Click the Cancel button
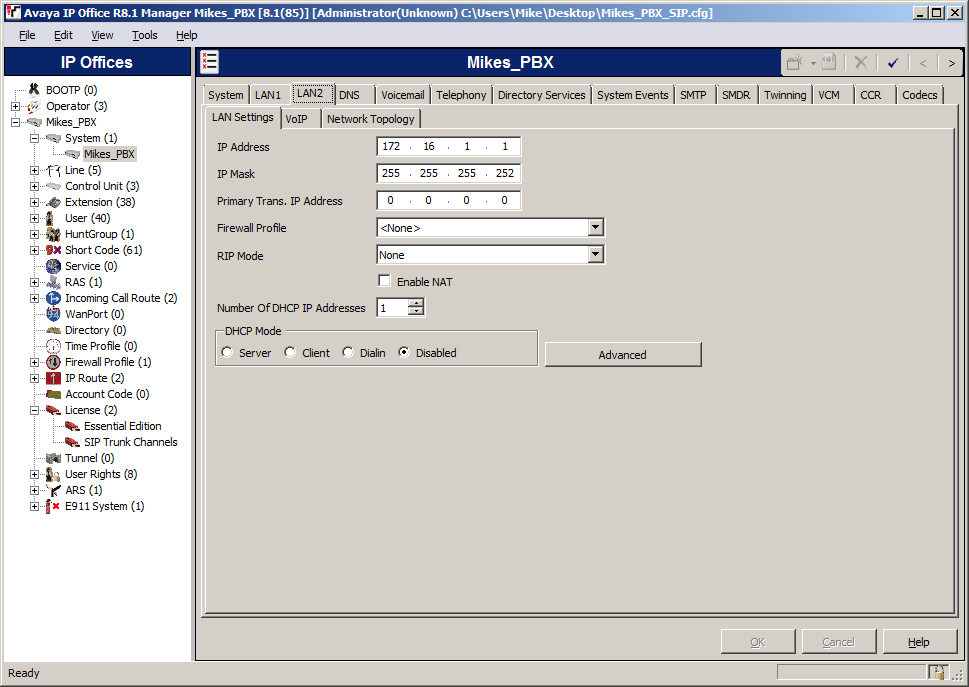969x687 pixels. (839, 642)
